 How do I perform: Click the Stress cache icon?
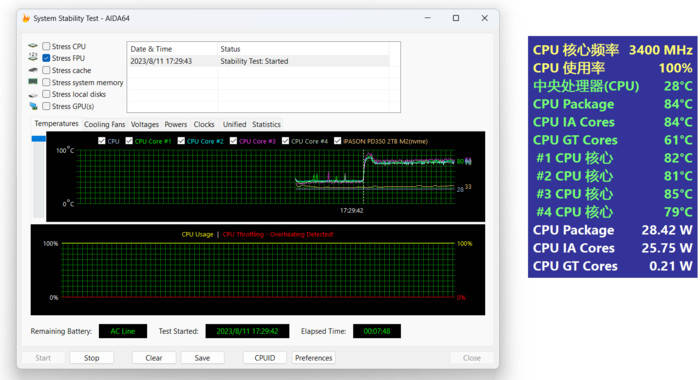click(x=33, y=70)
